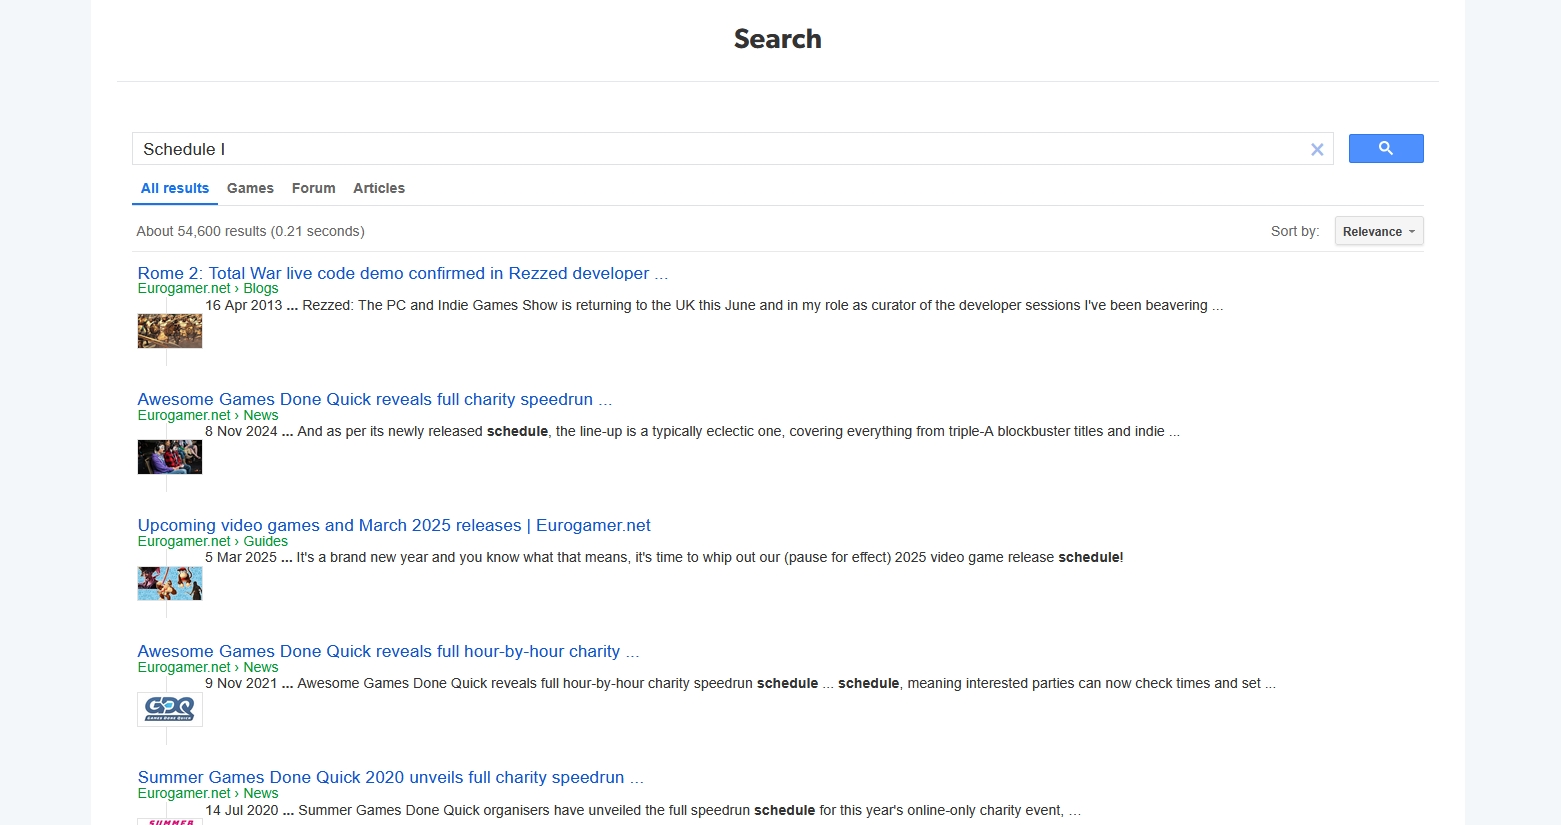Click 'Eurogamer.net › News' under 9 Nov 2021 result
This screenshot has height=825, width=1561.
[208, 667]
